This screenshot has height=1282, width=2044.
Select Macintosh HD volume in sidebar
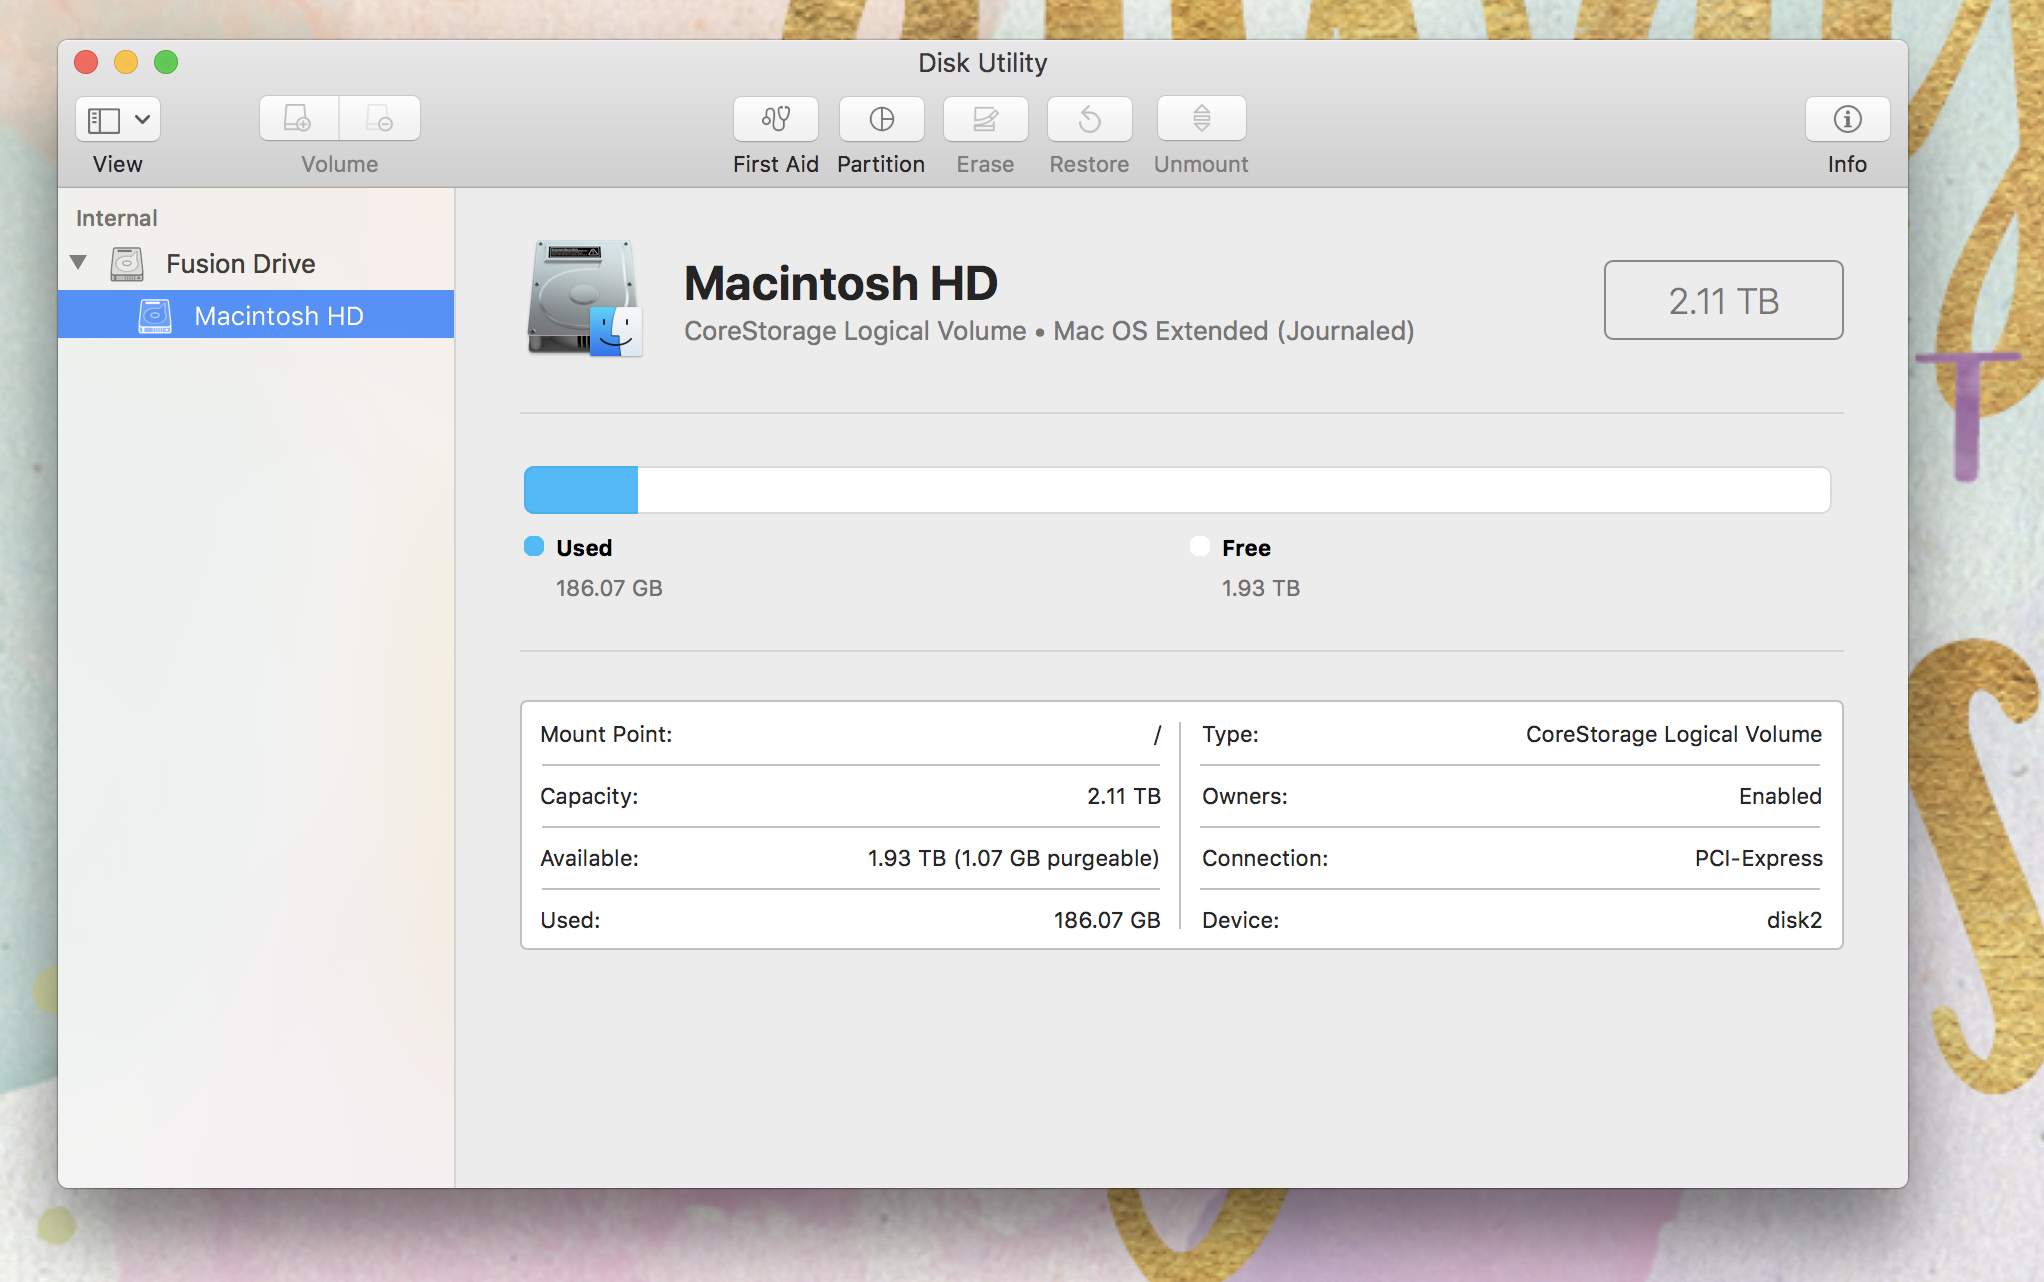click(278, 316)
